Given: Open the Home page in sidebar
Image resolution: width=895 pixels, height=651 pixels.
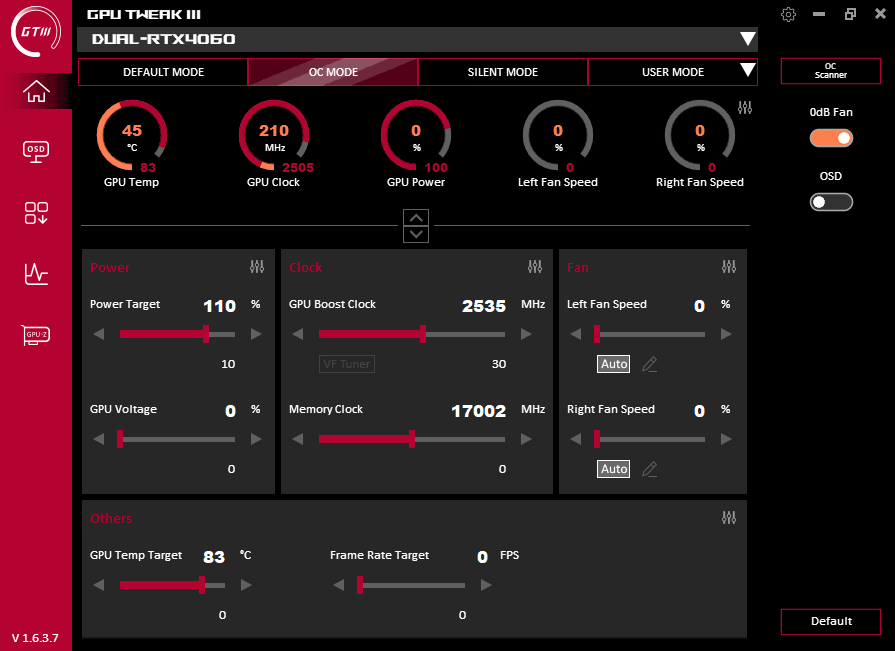Looking at the screenshot, I should (36, 91).
